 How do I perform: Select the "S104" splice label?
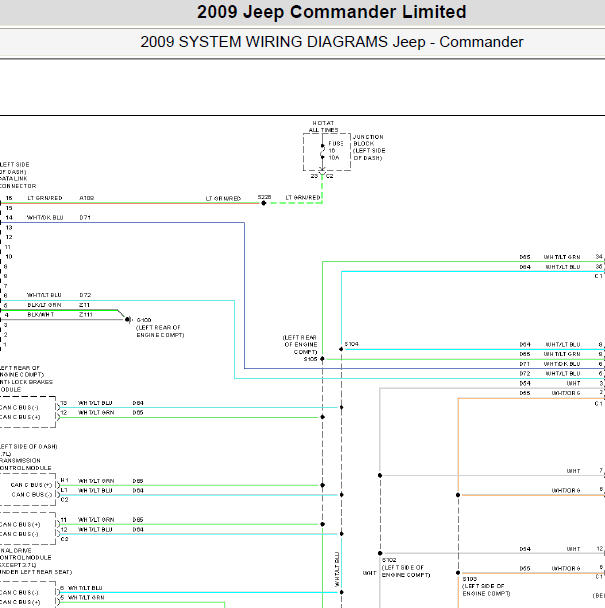pyautogui.click(x=351, y=344)
